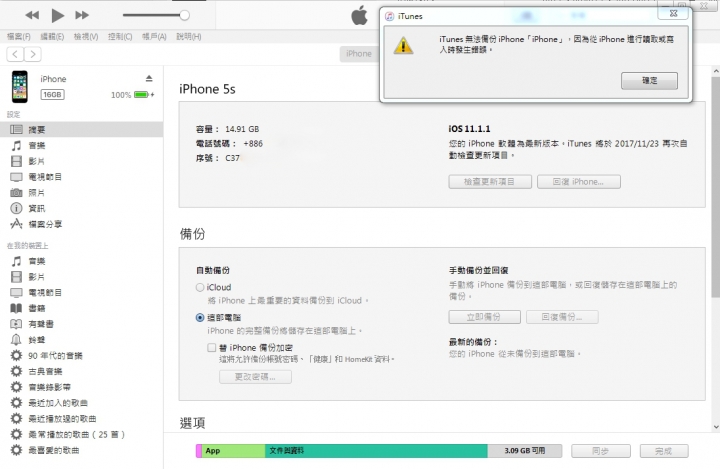The width and height of the screenshot is (720, 469).
Task: Select the 這部電腦 backup radio button
Action: (x=200, y=318)
